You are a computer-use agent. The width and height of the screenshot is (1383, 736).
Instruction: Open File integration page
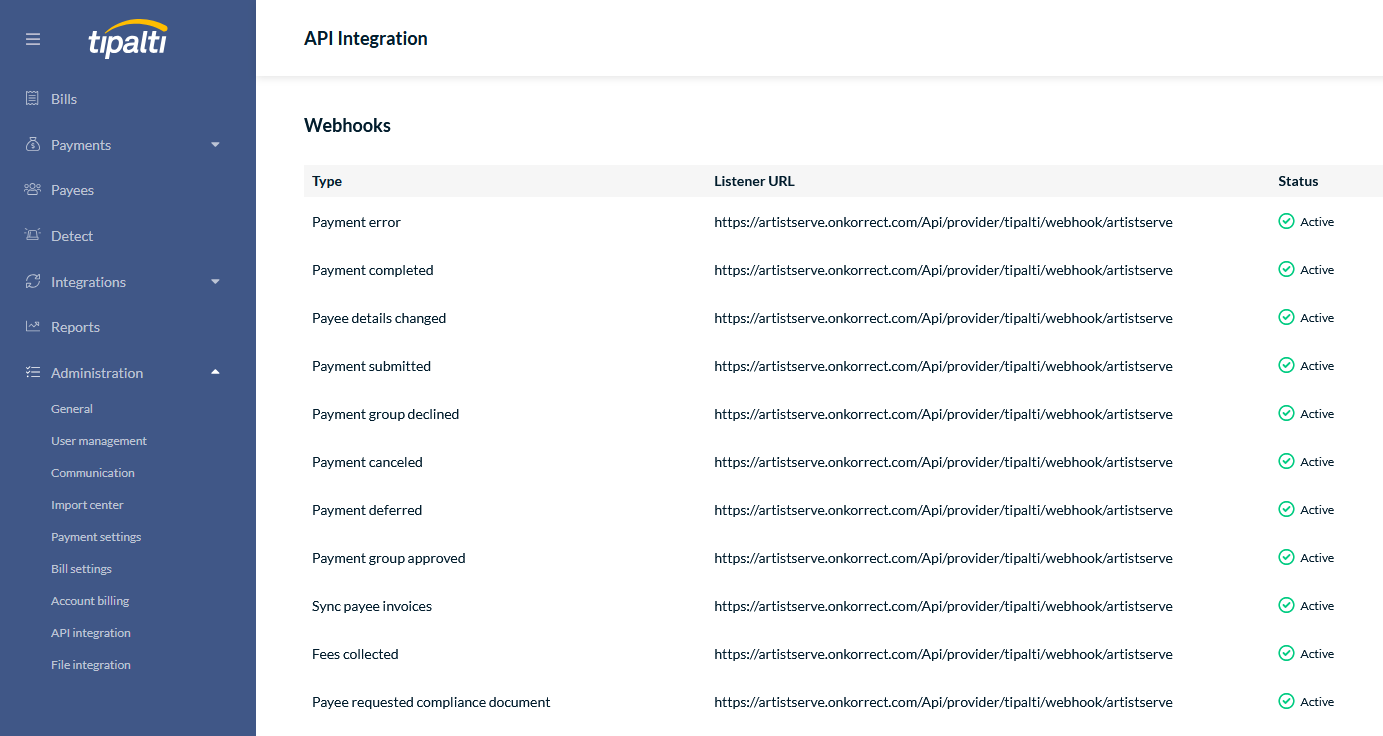click(x=91, y=665)
